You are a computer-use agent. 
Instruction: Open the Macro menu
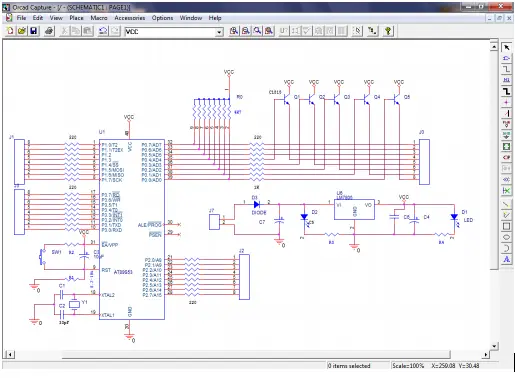click(99, 18)
